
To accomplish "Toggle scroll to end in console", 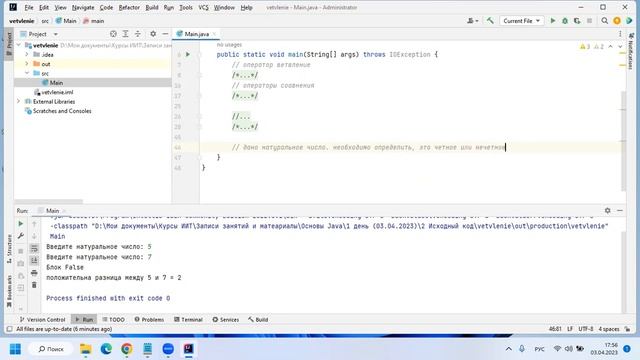I will pyautogui.click(x=34, y=260).
